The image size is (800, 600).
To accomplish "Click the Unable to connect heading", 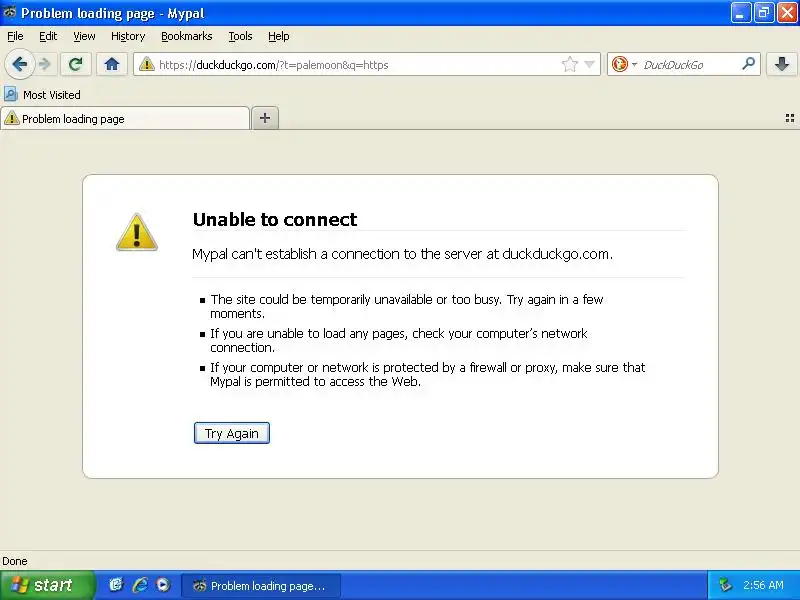I will tap(274, 219).
